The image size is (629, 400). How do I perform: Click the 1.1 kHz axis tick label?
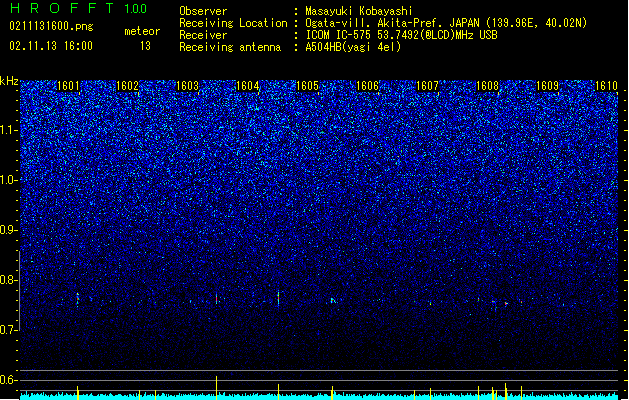coord(8,130)
